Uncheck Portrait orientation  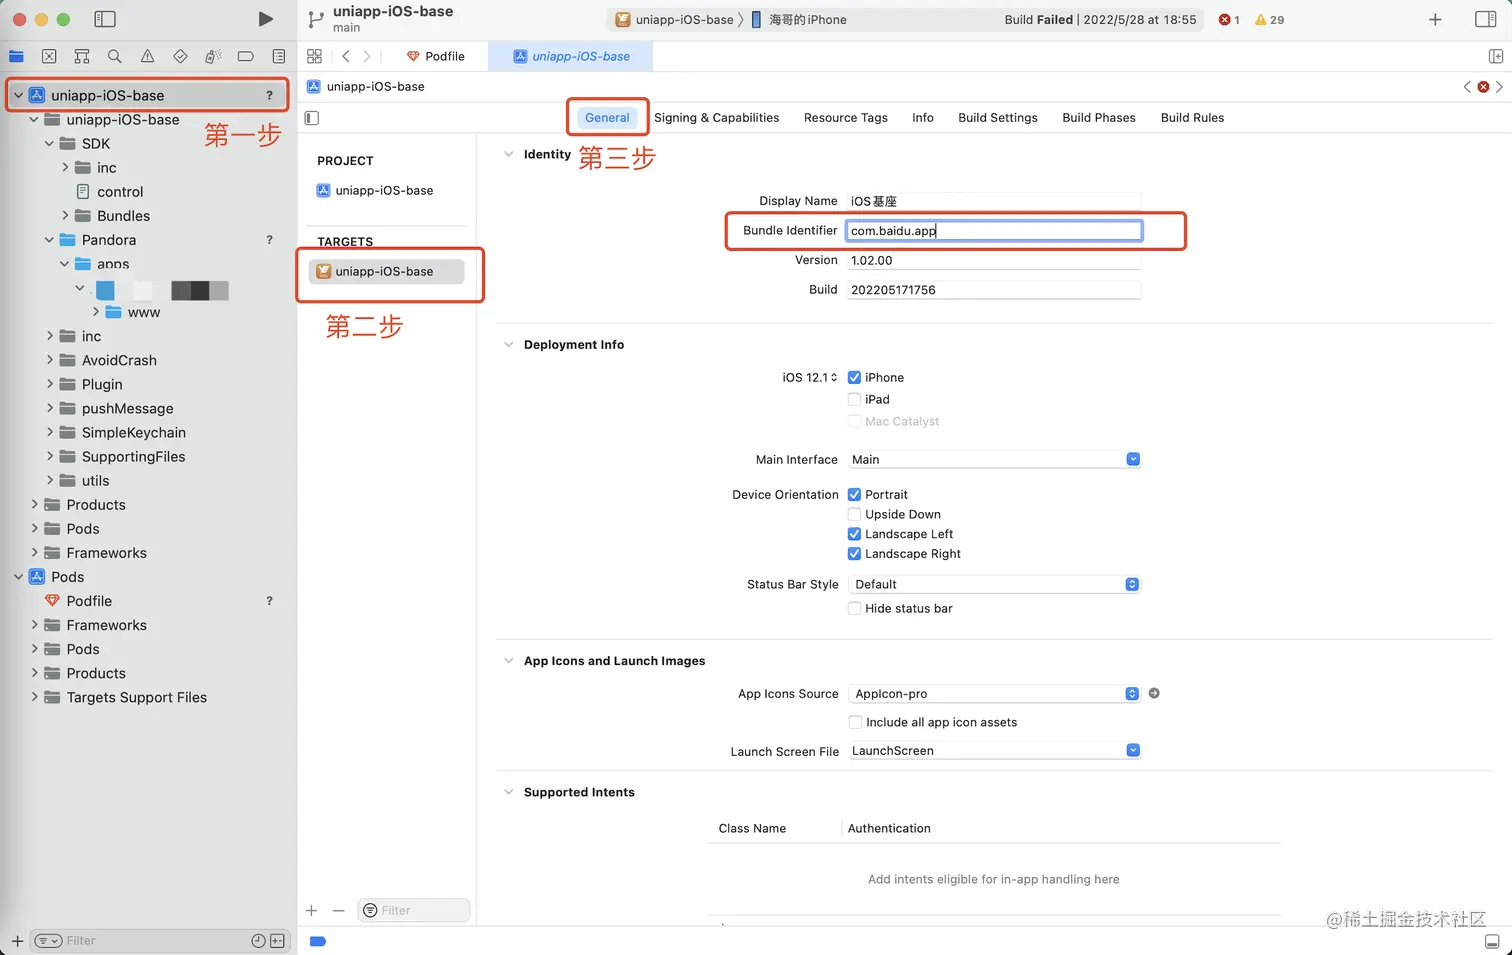[854, 494]
